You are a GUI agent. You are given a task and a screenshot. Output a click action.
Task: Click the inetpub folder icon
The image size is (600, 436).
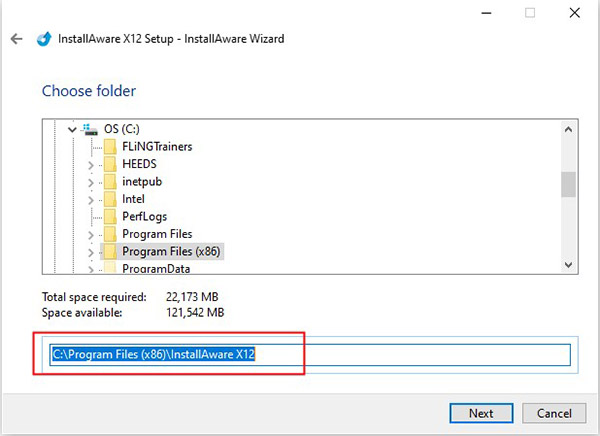pos(110,182)
